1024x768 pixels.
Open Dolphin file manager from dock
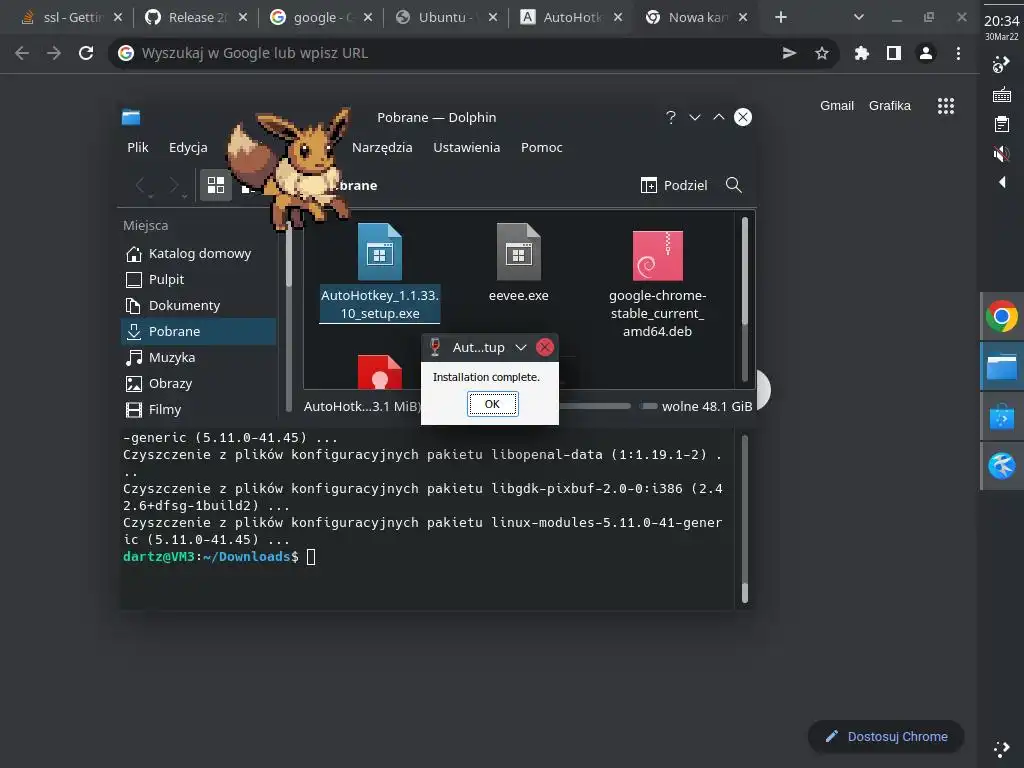click(x=1002, y=367)
